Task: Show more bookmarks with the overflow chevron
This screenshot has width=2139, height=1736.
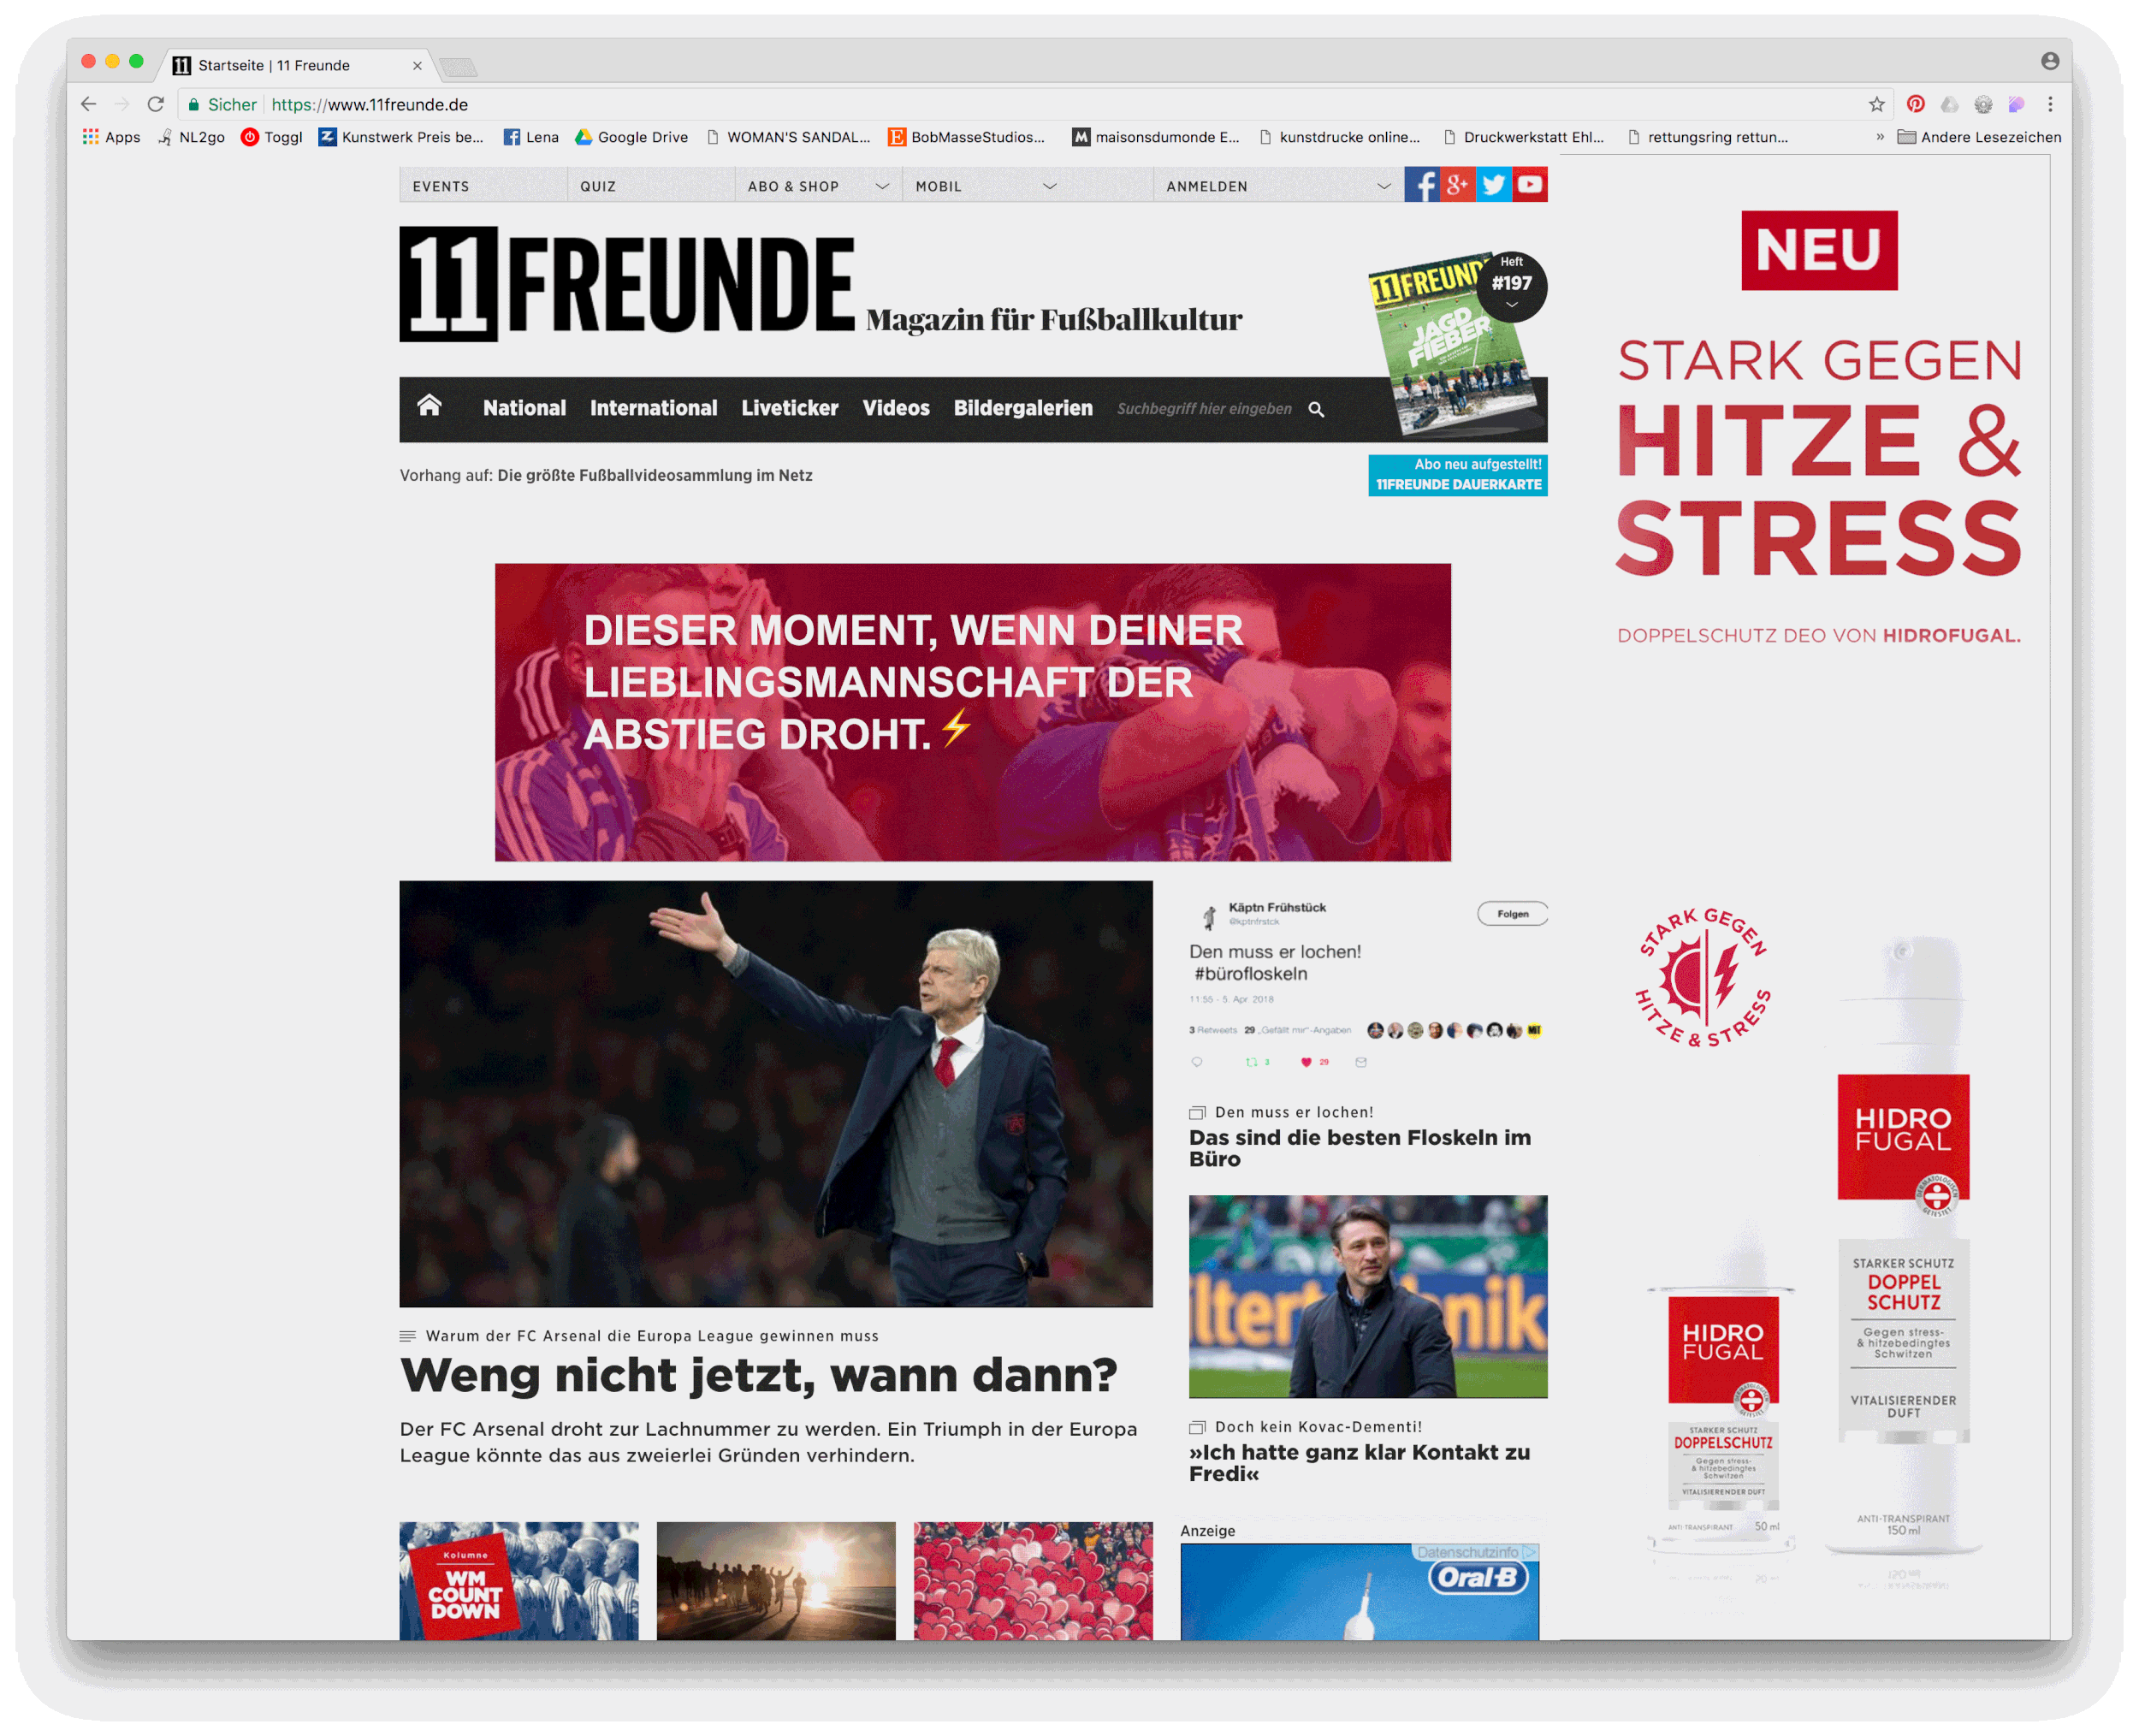Action: pyautogui.click(x=1880, y=137)
